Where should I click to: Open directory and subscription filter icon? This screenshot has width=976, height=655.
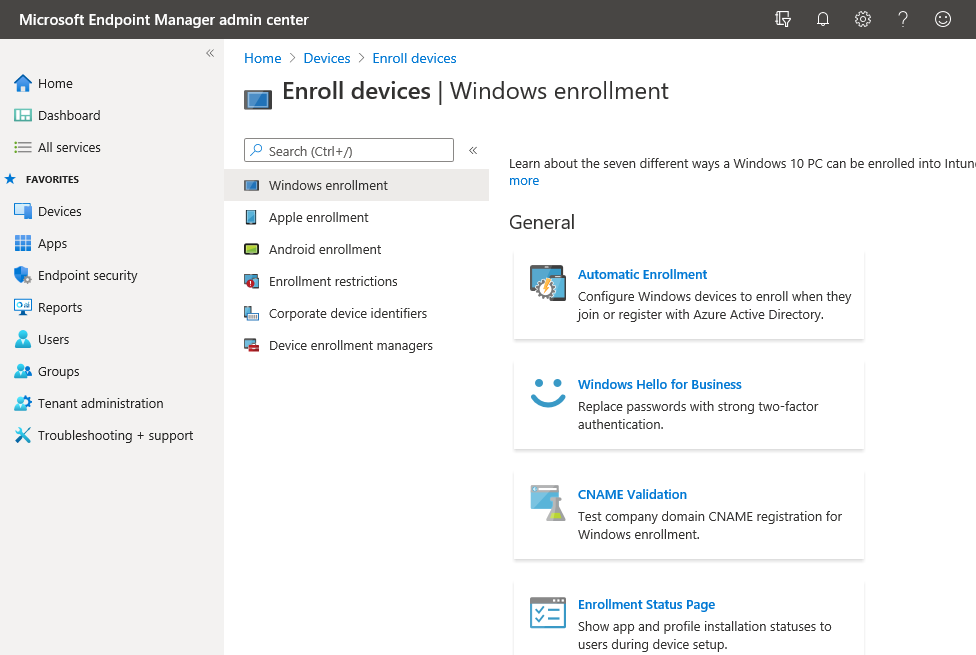click(783, 19)
